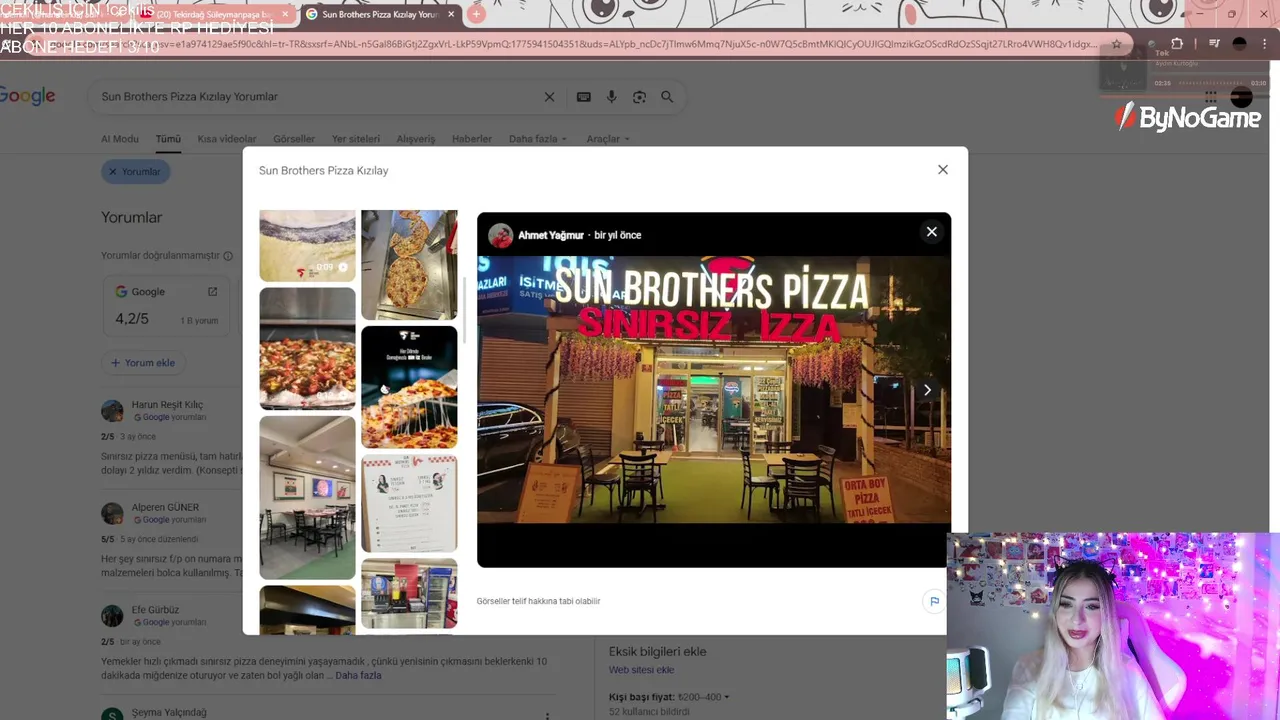The image size is (1280, 720).
Task: Open the AI Modu tab
Action: 120,139
